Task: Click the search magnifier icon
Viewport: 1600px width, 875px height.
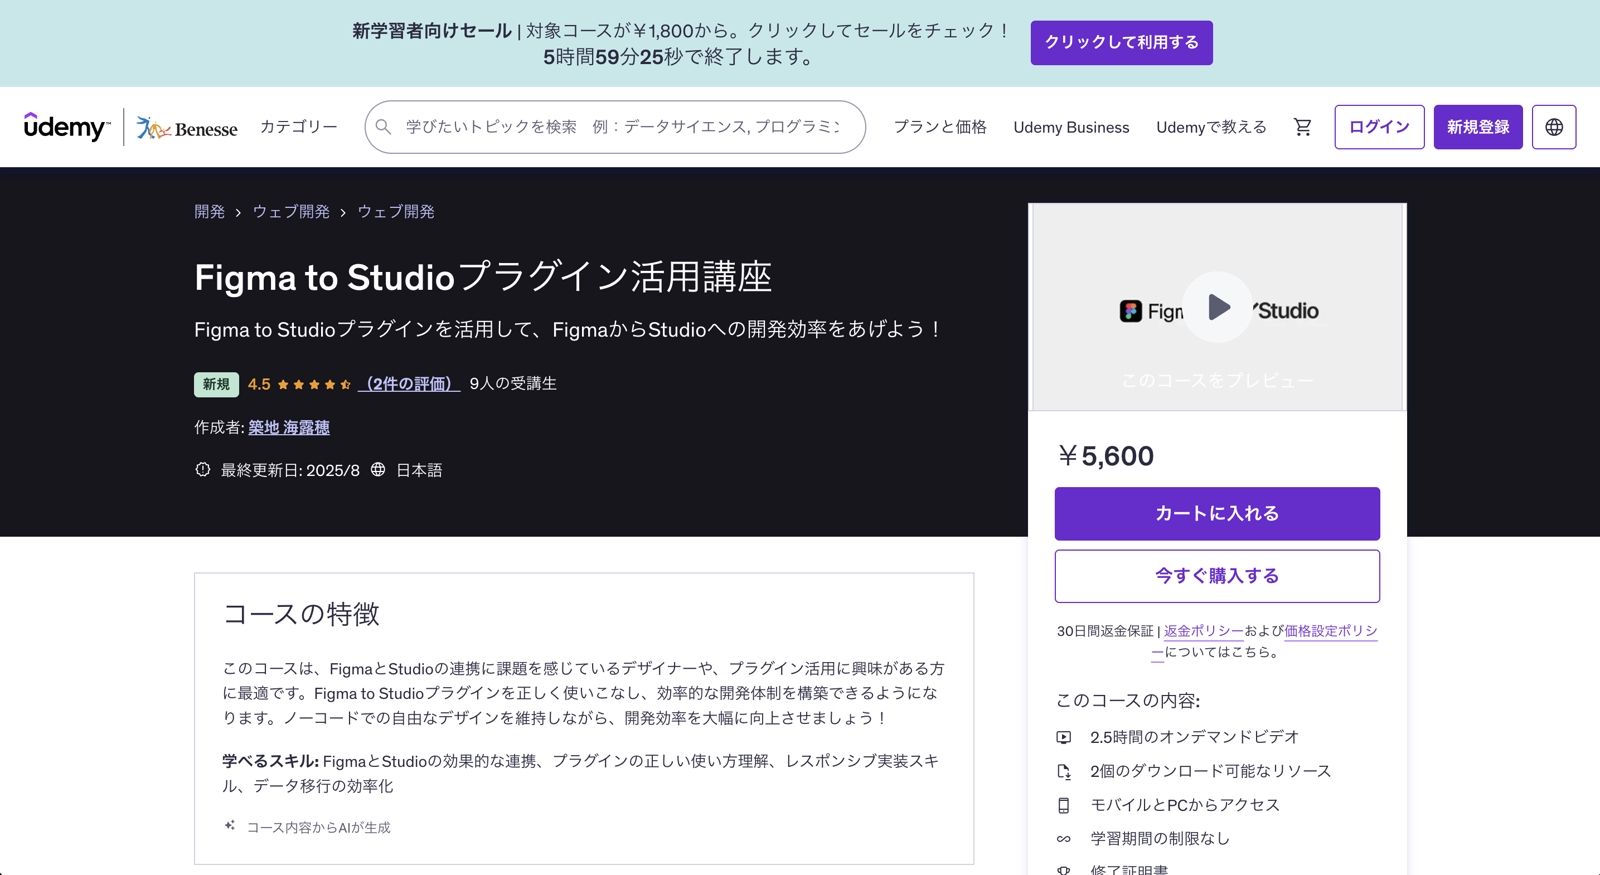Action: 384,127
